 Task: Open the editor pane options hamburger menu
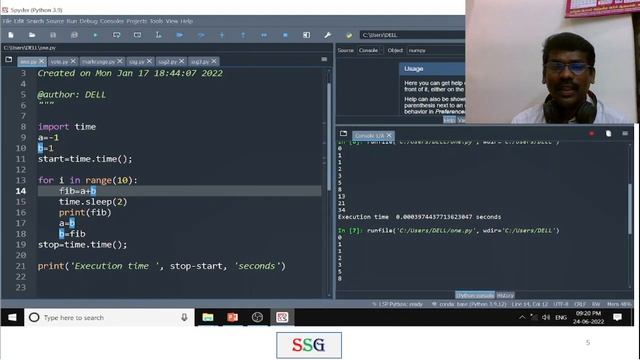point(324,60)
